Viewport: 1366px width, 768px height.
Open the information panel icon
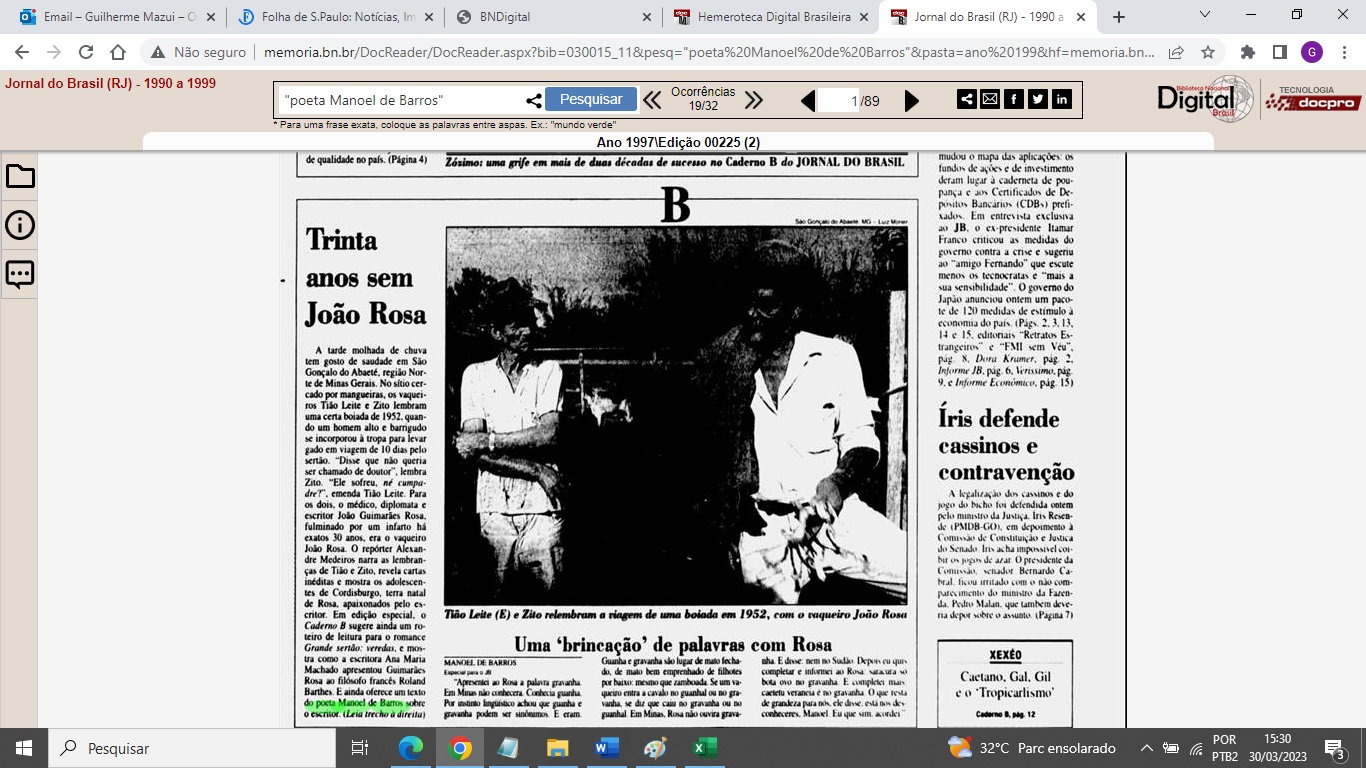click(x=20, y=225)
